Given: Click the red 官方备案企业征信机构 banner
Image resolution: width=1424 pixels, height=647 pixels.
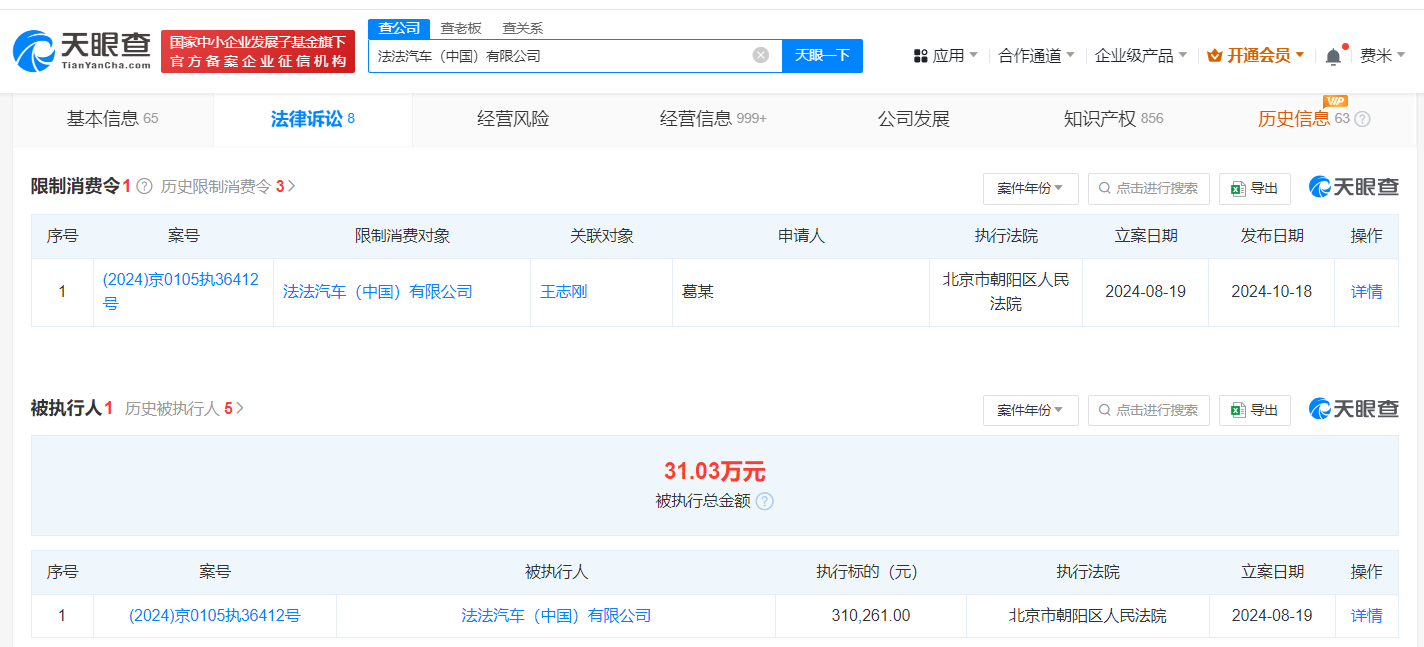Looking at the screenshot, I should [258, 52].
